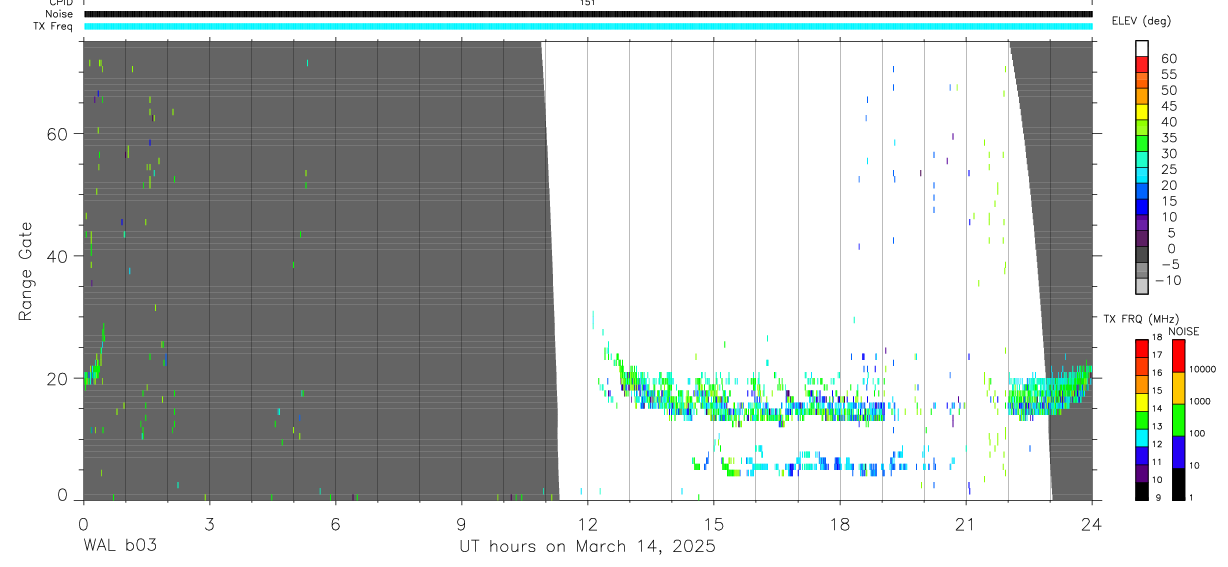Select the 'WAL b03' radar beam label
This screenshot has height=567, width=1228.
[119, 547]
